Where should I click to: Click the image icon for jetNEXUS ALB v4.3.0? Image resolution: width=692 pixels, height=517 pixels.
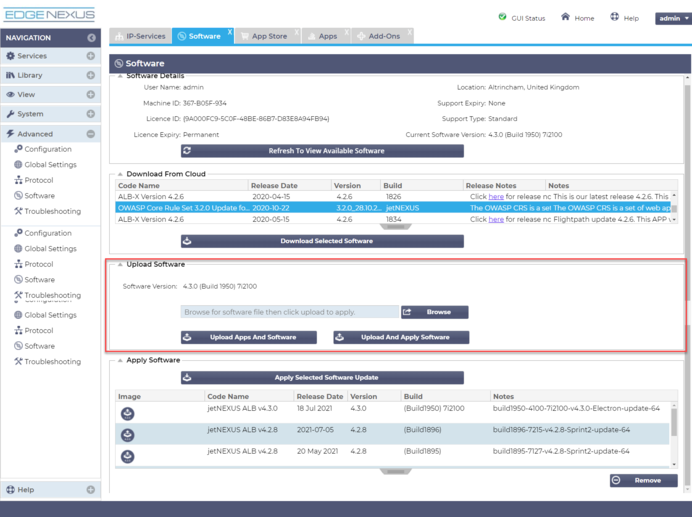click(x=128, y=414)
